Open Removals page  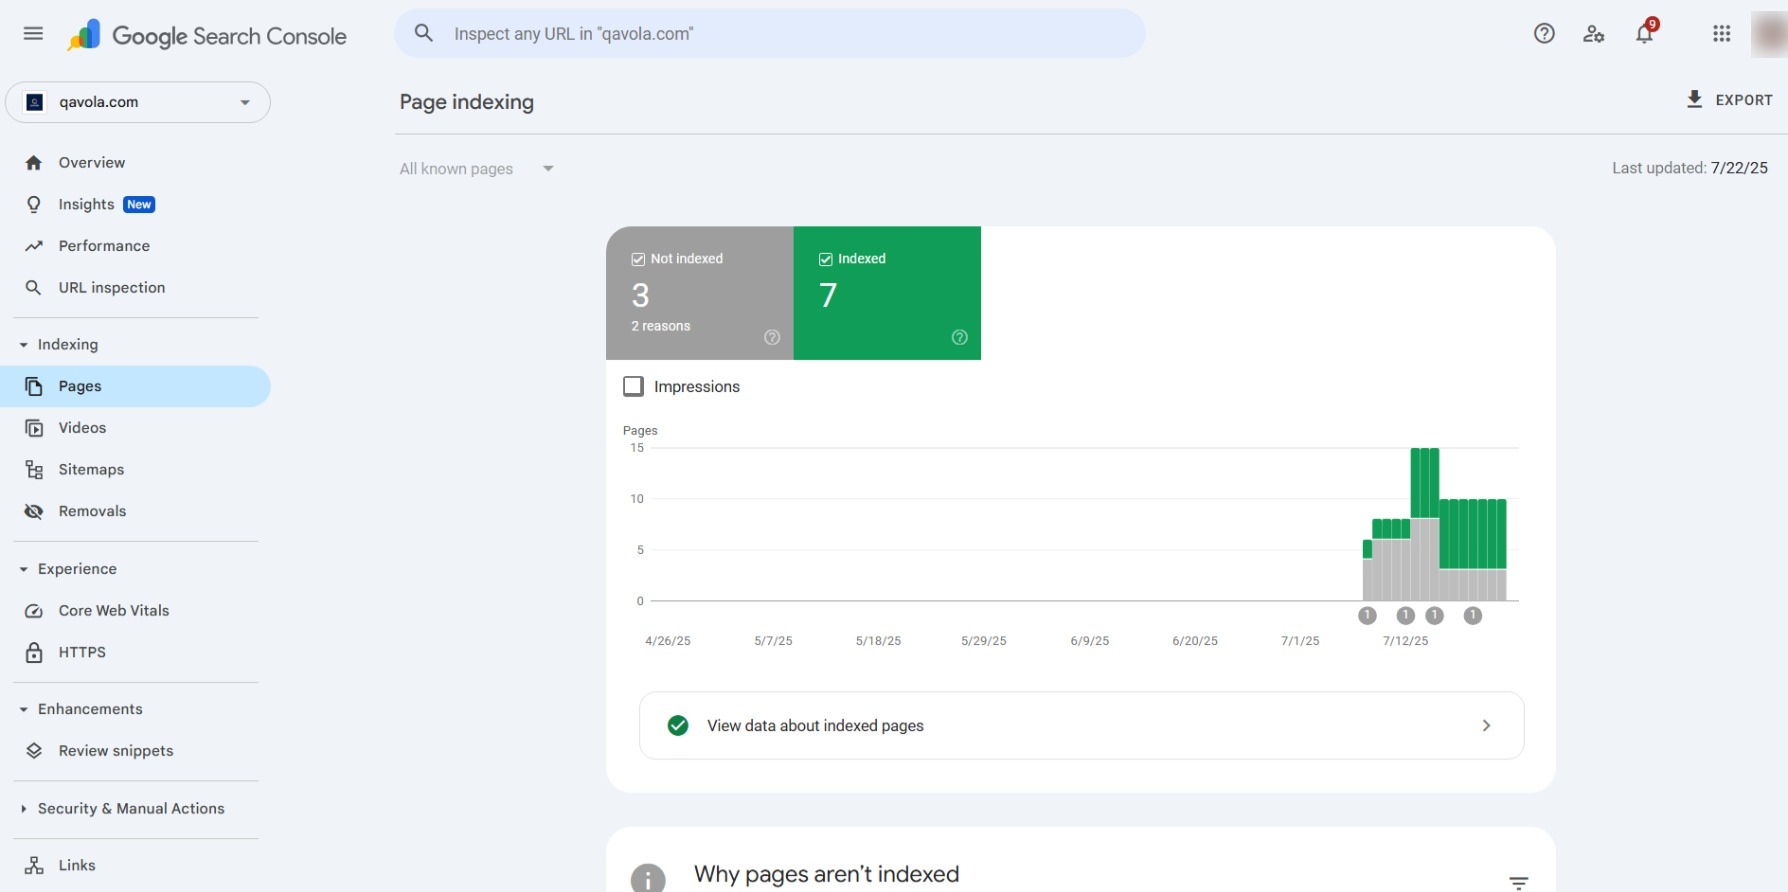click(x=92, y=511)
